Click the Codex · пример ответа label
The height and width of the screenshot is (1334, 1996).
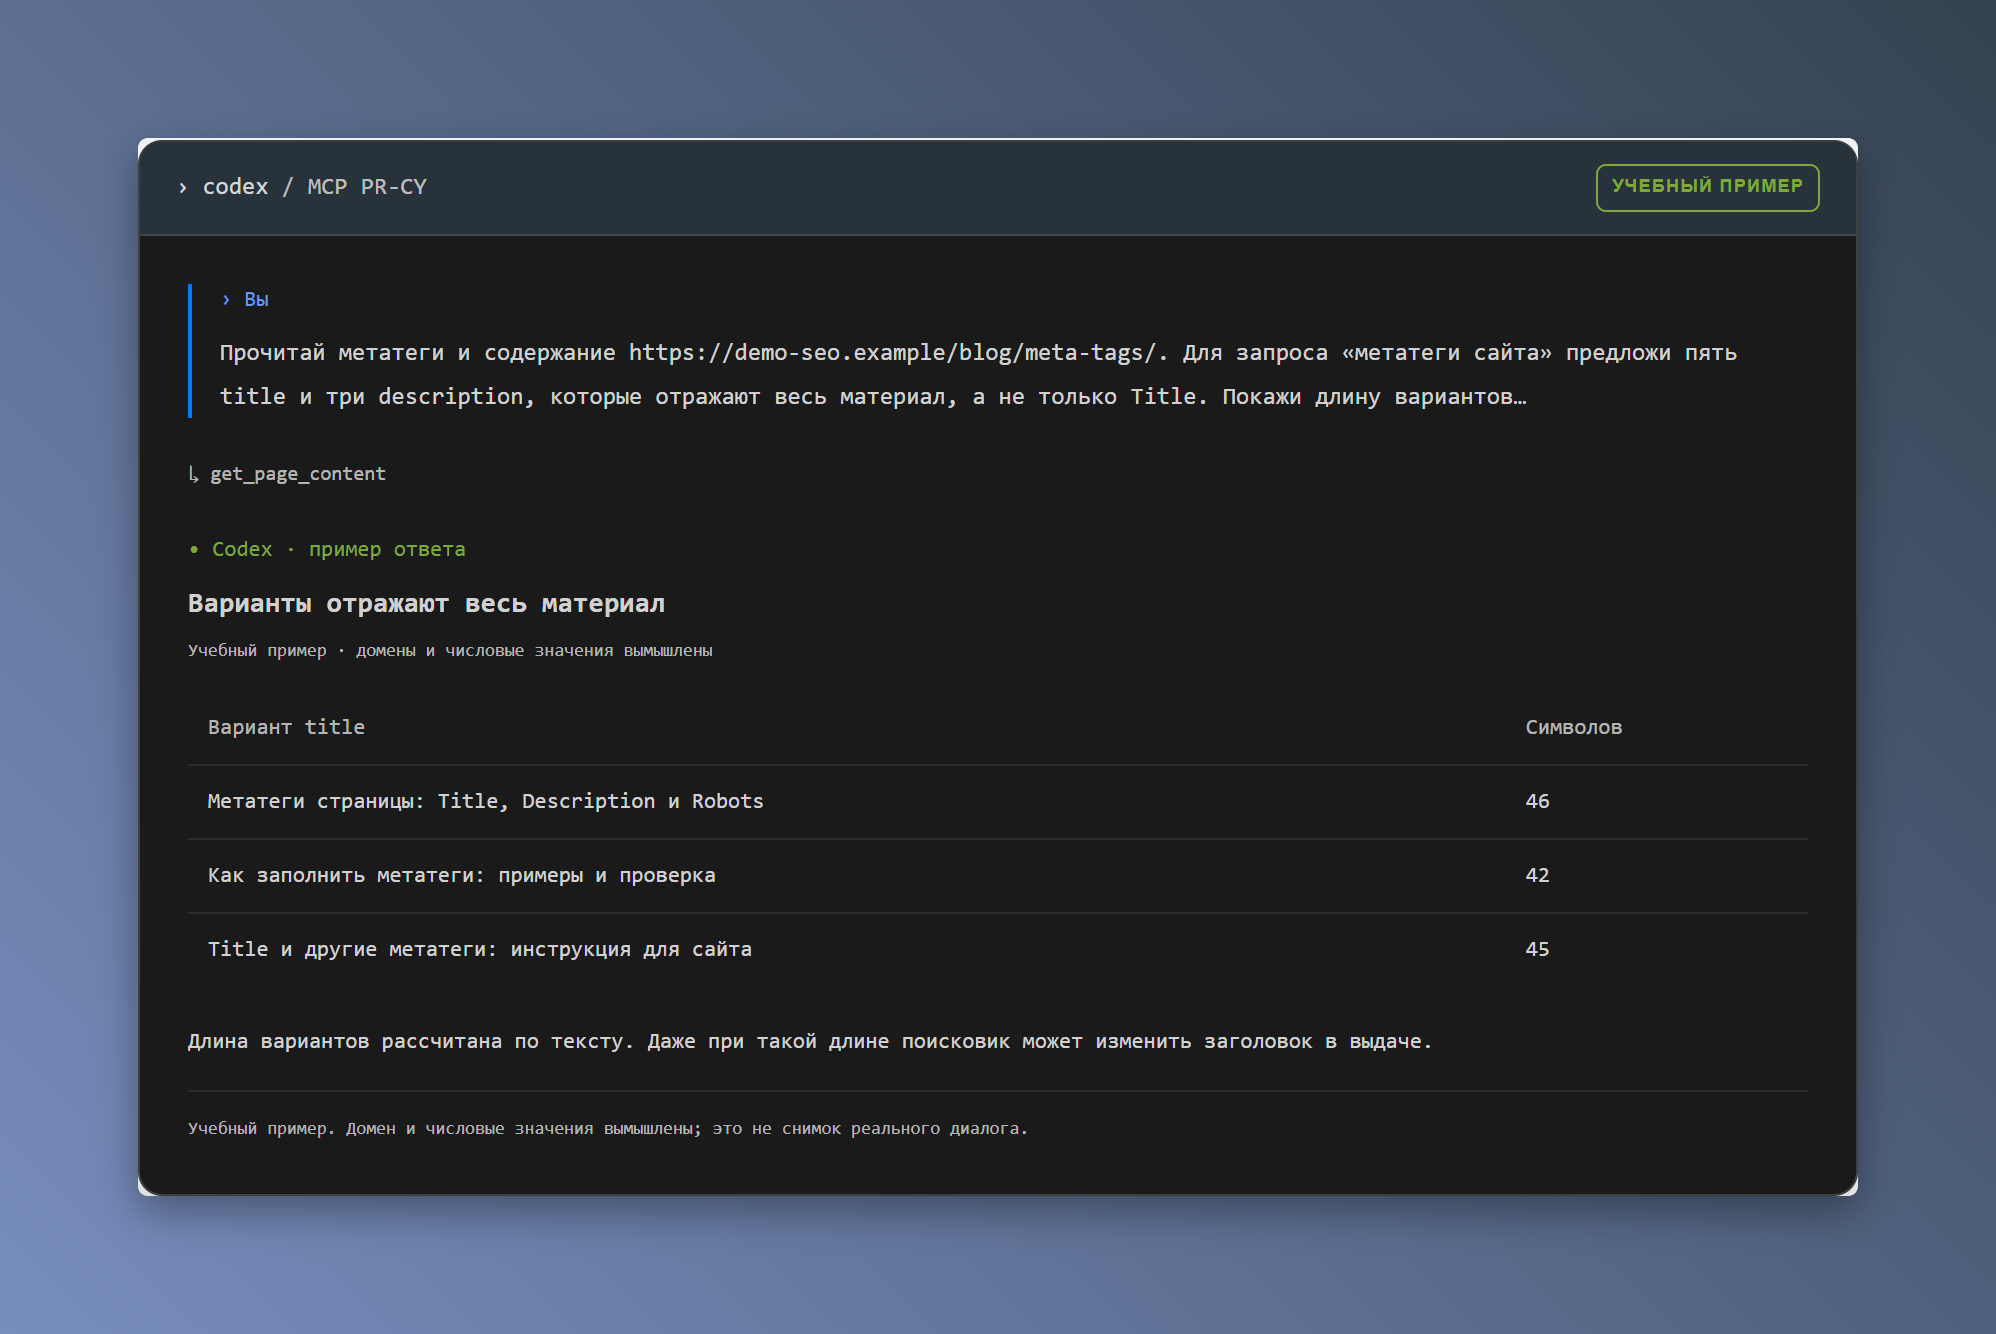click(x=338, y=549)
